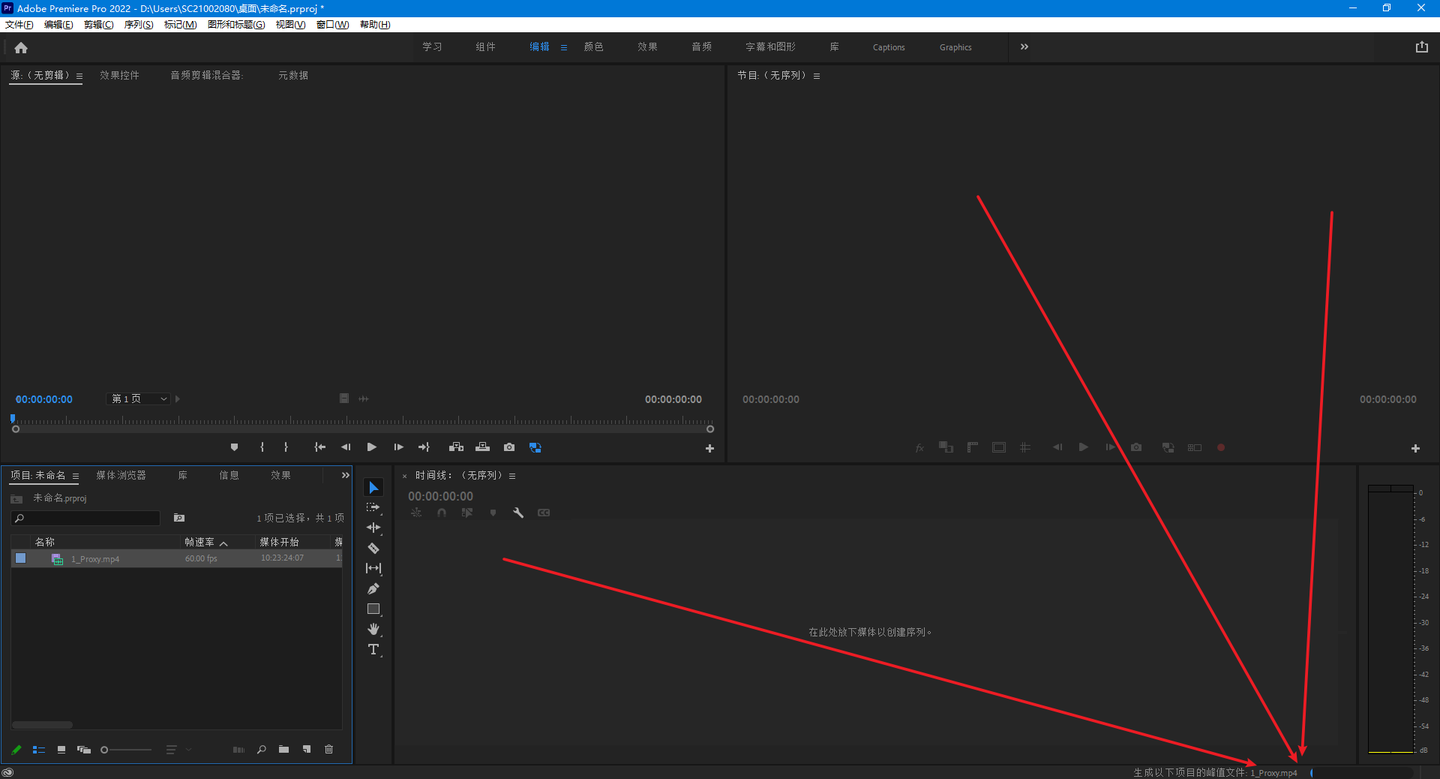Click the Project panel search field

(90, 518)
